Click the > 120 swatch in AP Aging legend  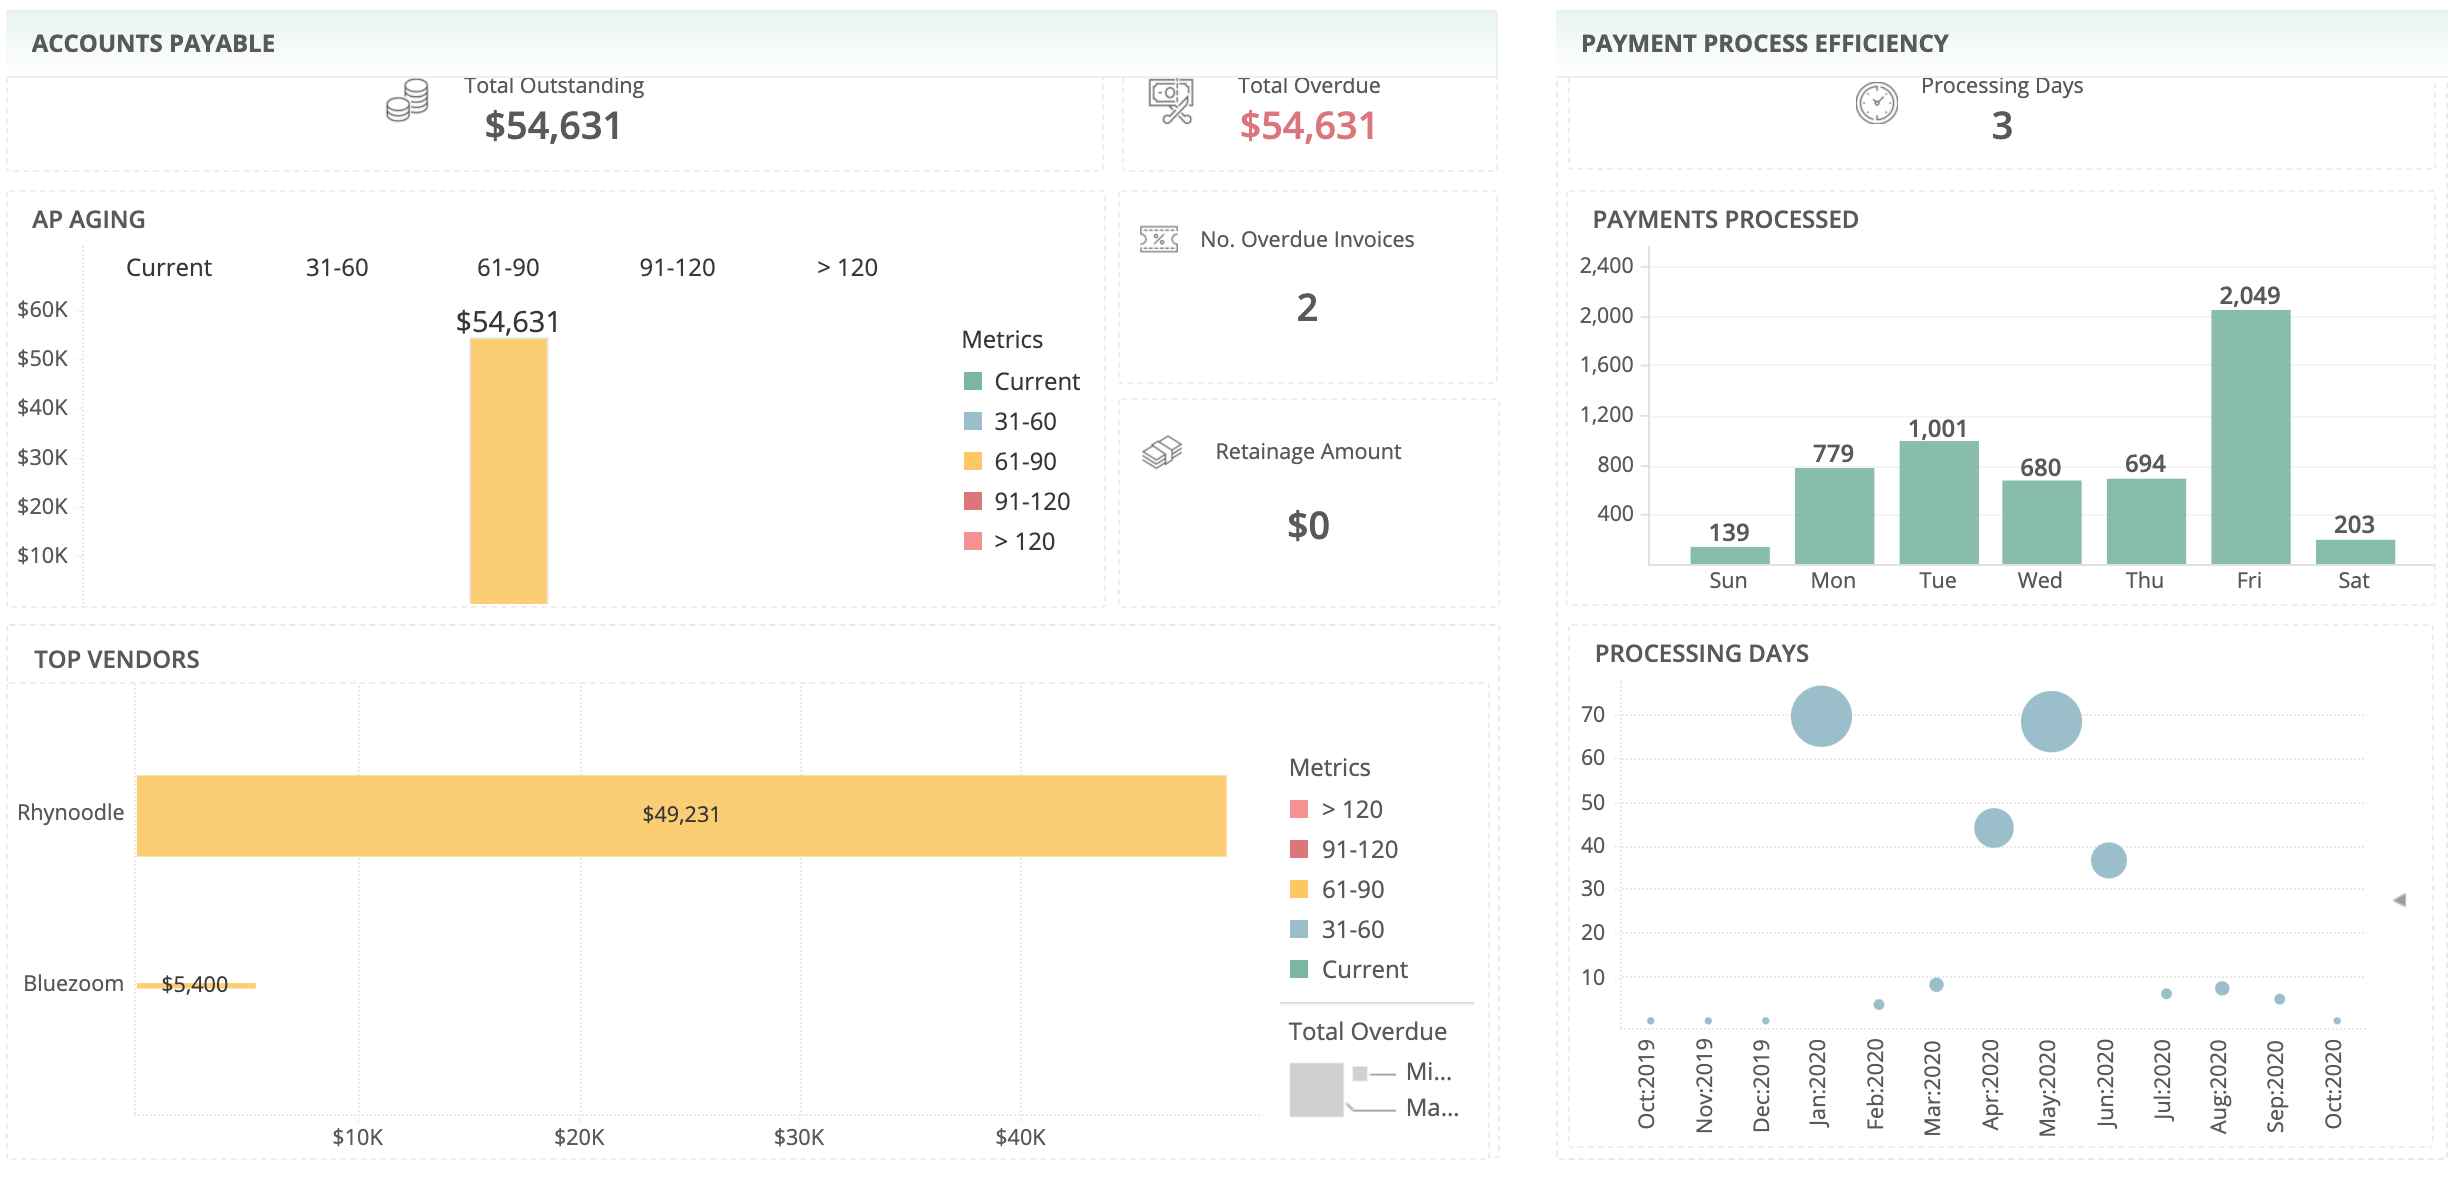point(972,541)
